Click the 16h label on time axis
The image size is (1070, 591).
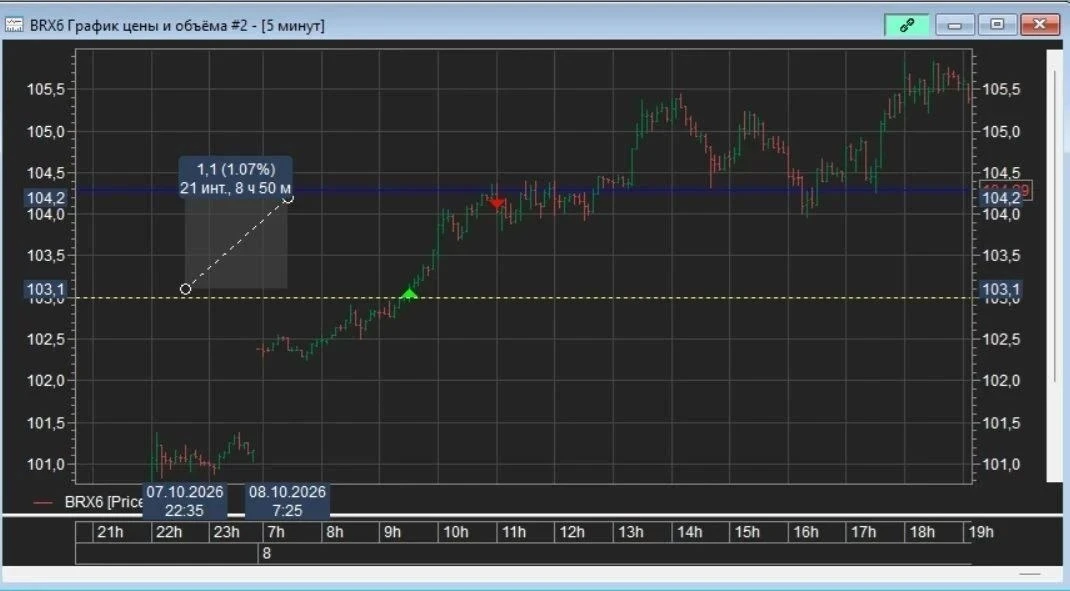click(x=805, y=532)
